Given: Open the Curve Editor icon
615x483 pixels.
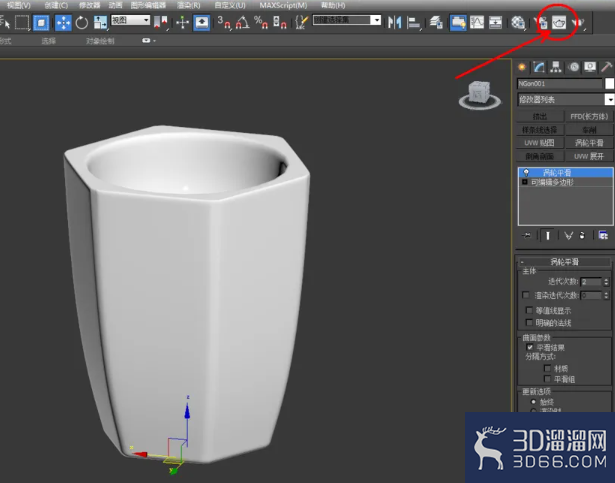Looking at the screenshot, I should click(x=477, y=22).
